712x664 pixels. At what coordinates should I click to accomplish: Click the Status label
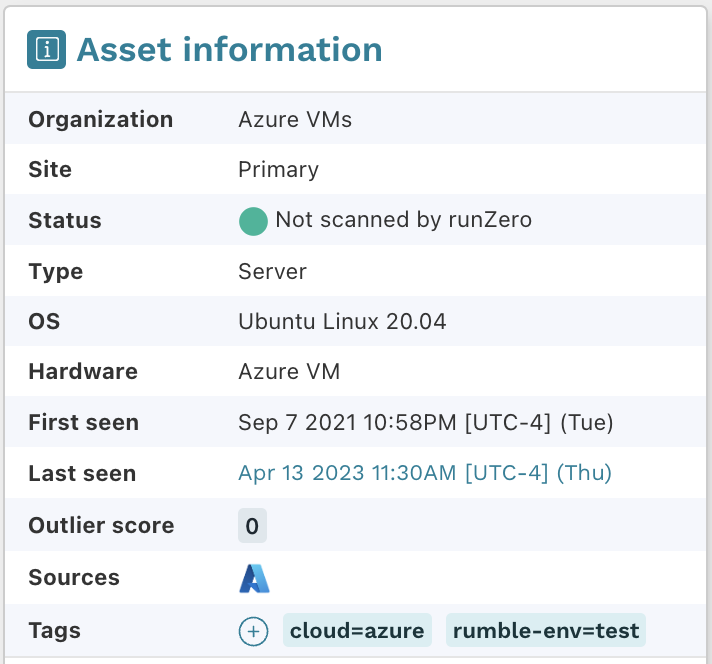tap(65, 221)
